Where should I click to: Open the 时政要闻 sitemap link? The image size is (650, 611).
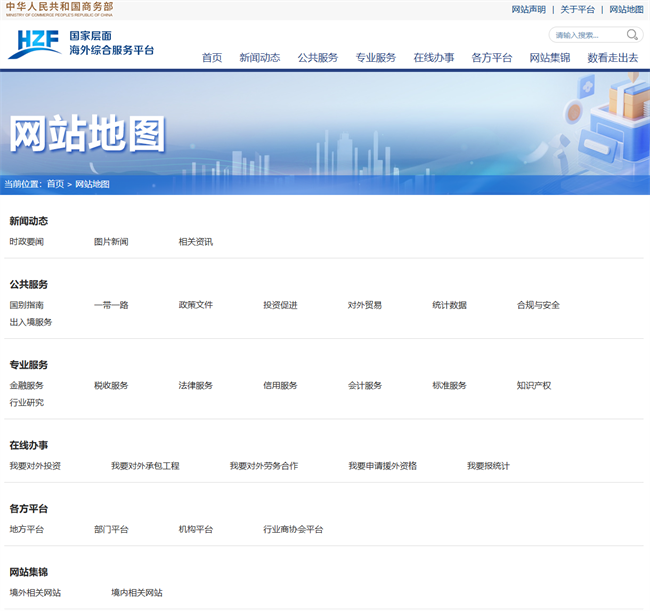pyautogui.click(x=27, y=242)
